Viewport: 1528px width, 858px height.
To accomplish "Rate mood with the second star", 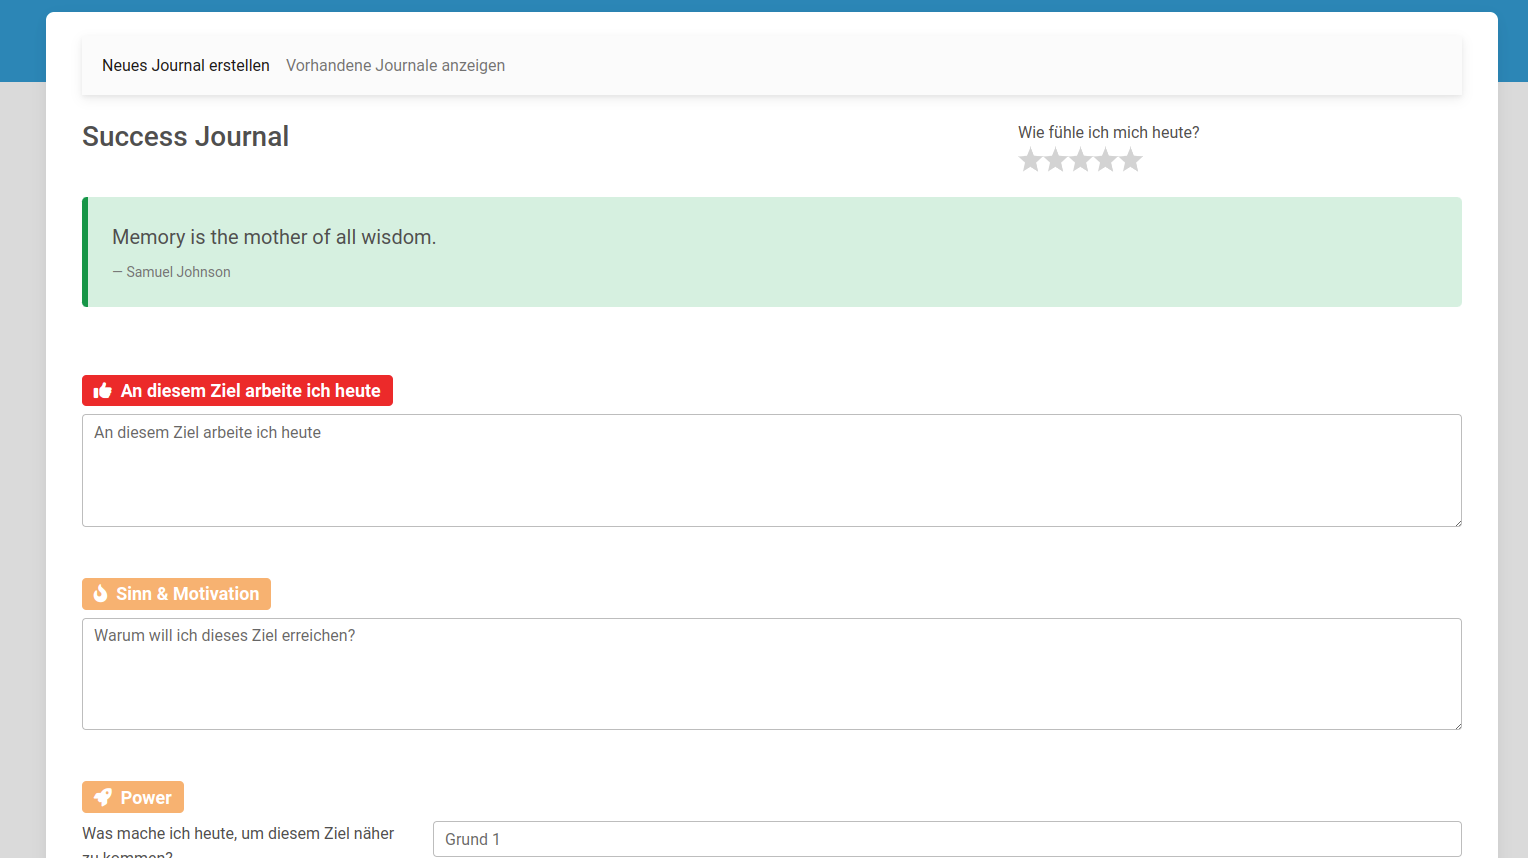I will point(1055,160).
